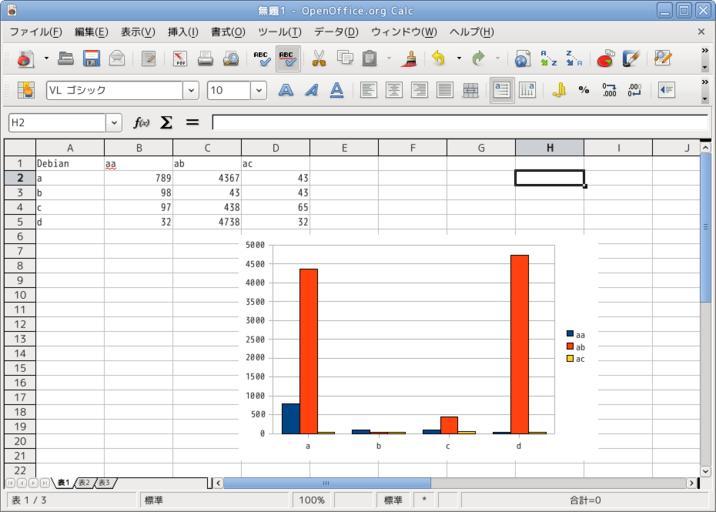The height and width of the screenshot is (512, 716).
Task: Click the red ab legend swatch
Action: [570, 347]
